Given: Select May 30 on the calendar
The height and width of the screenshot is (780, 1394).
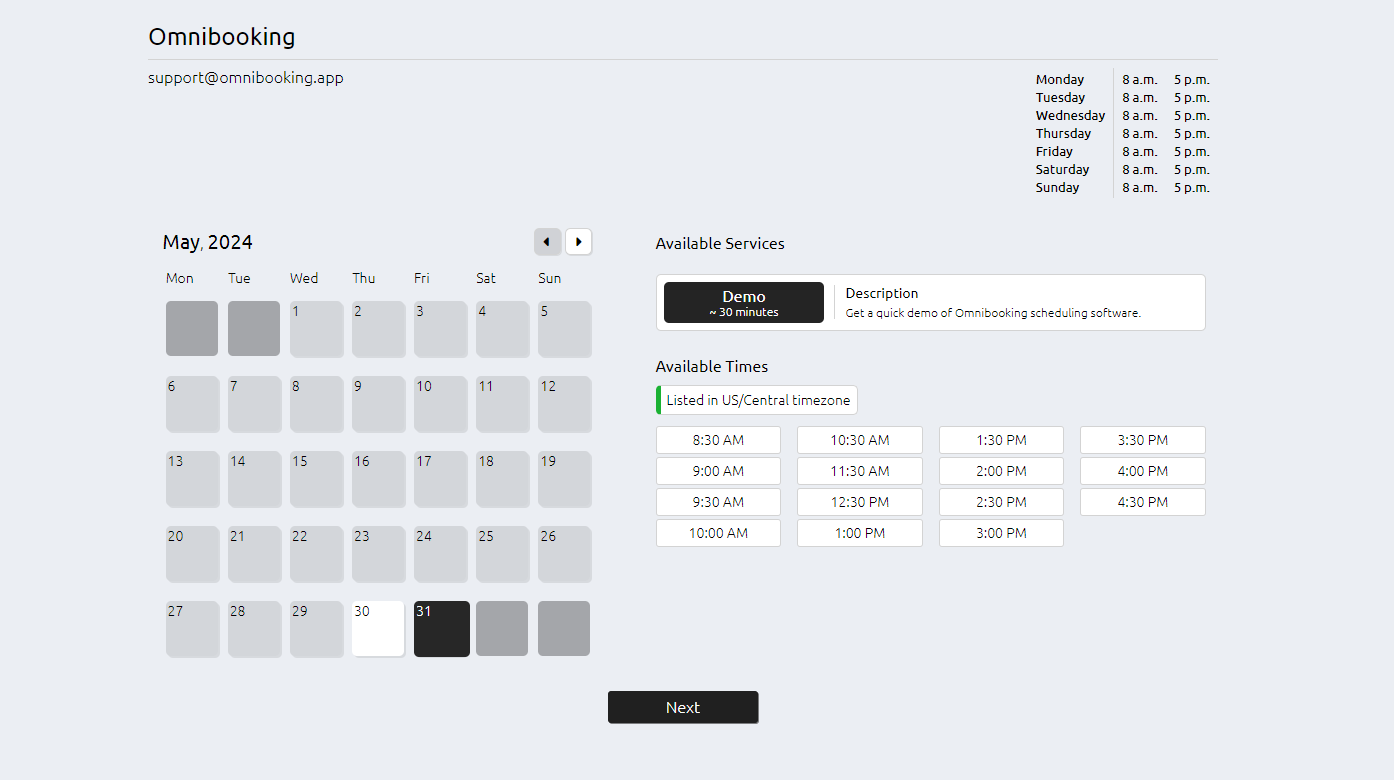Looking at the screenshot, I should tap(378, 629).
